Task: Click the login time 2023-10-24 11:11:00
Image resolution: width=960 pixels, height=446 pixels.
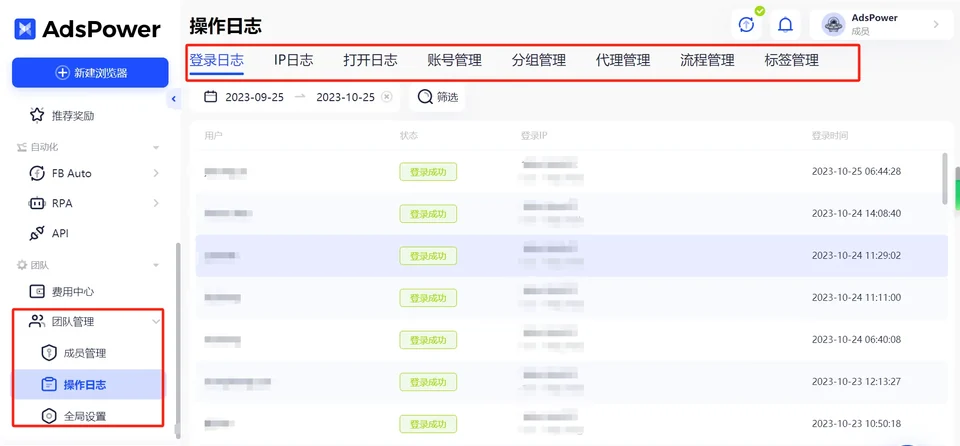Action: tap(857, 297)
